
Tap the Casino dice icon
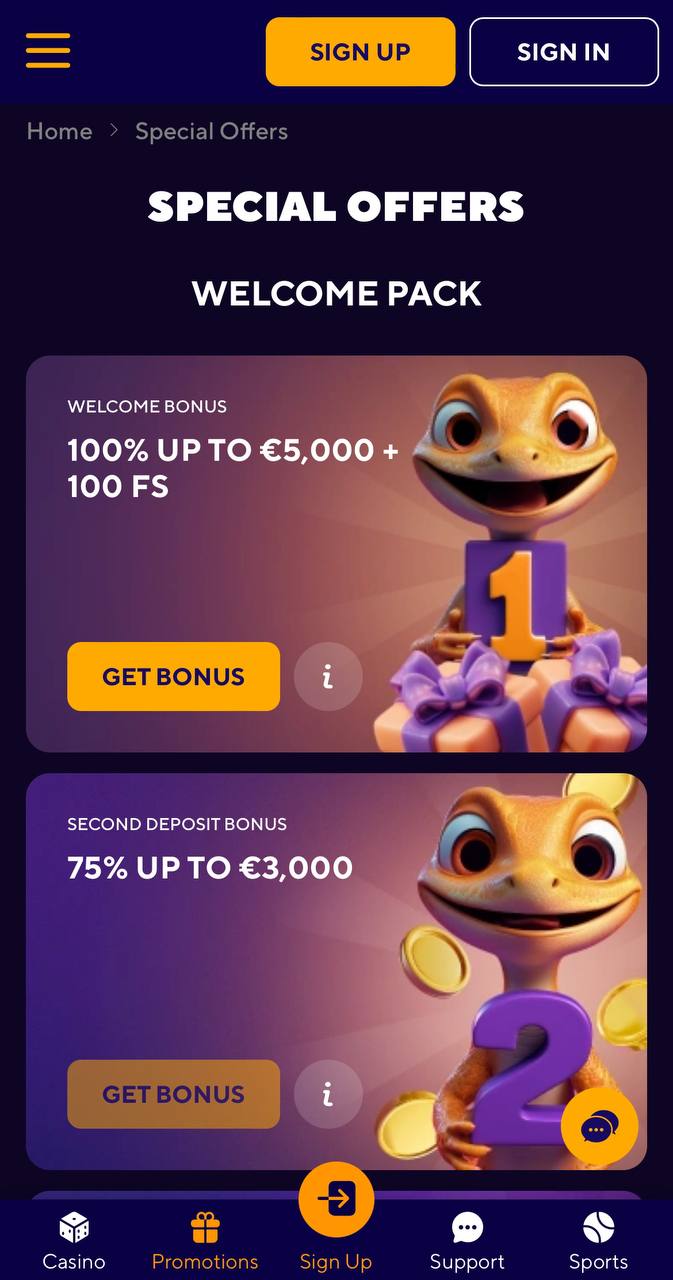[x=74, y=1226]
